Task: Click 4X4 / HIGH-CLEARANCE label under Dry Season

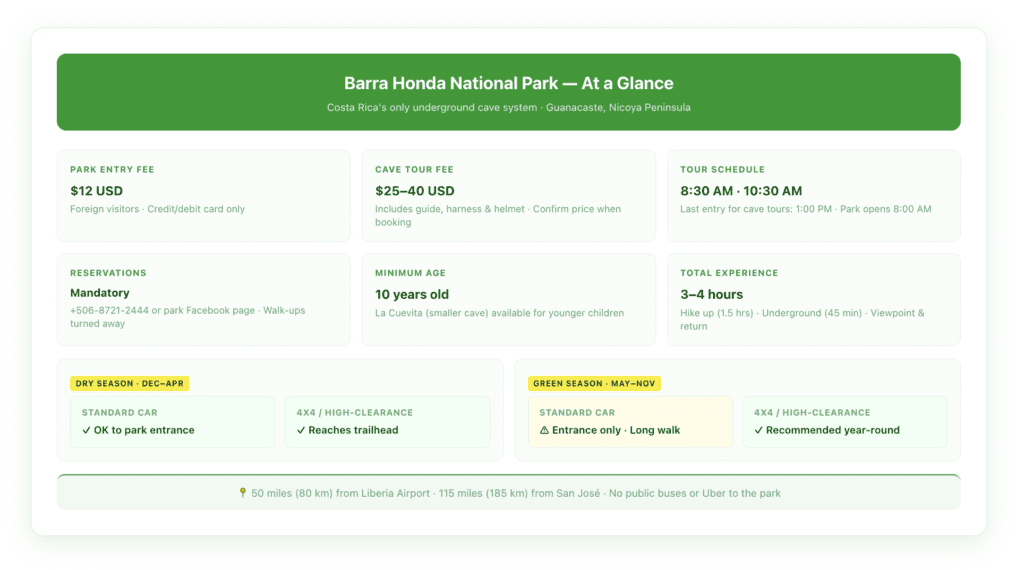Action: (355, 413)
